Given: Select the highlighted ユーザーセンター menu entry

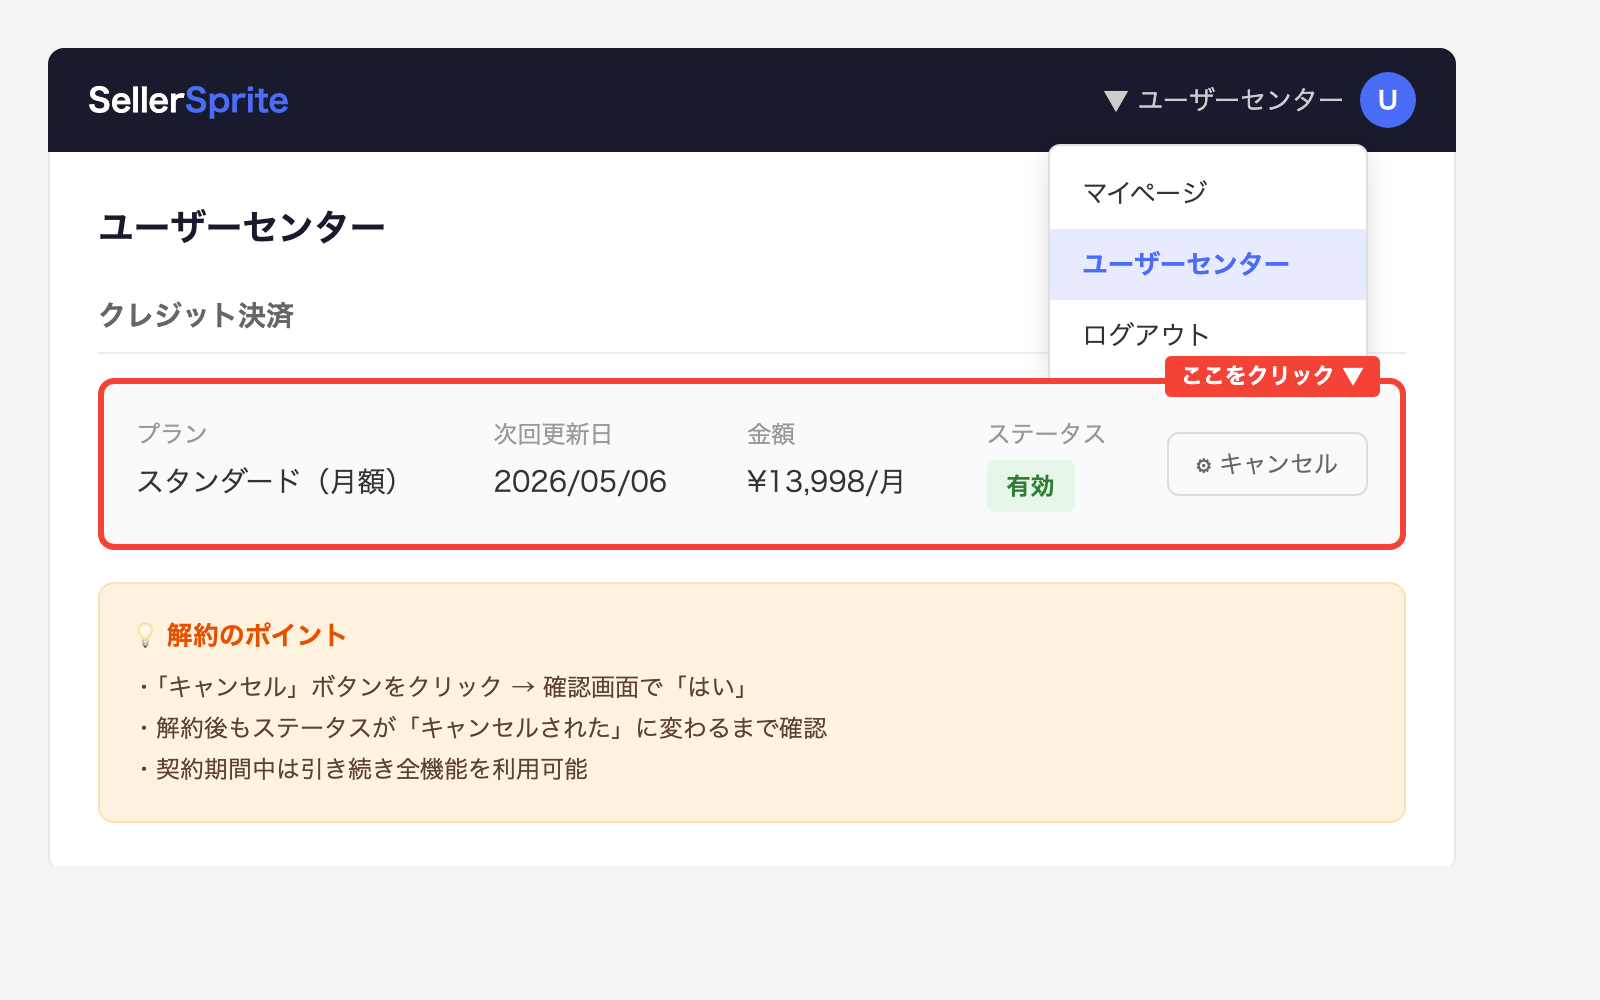Looking at the screenshot, I should [x=1185, y=263].
